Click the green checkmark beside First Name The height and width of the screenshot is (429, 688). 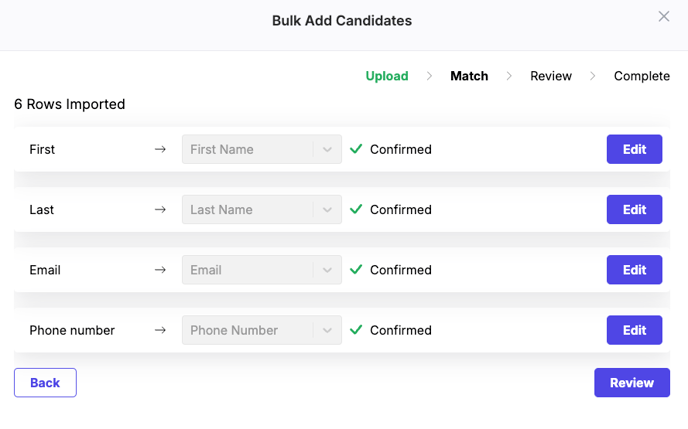pyautogui.click(x=356, y=149)
